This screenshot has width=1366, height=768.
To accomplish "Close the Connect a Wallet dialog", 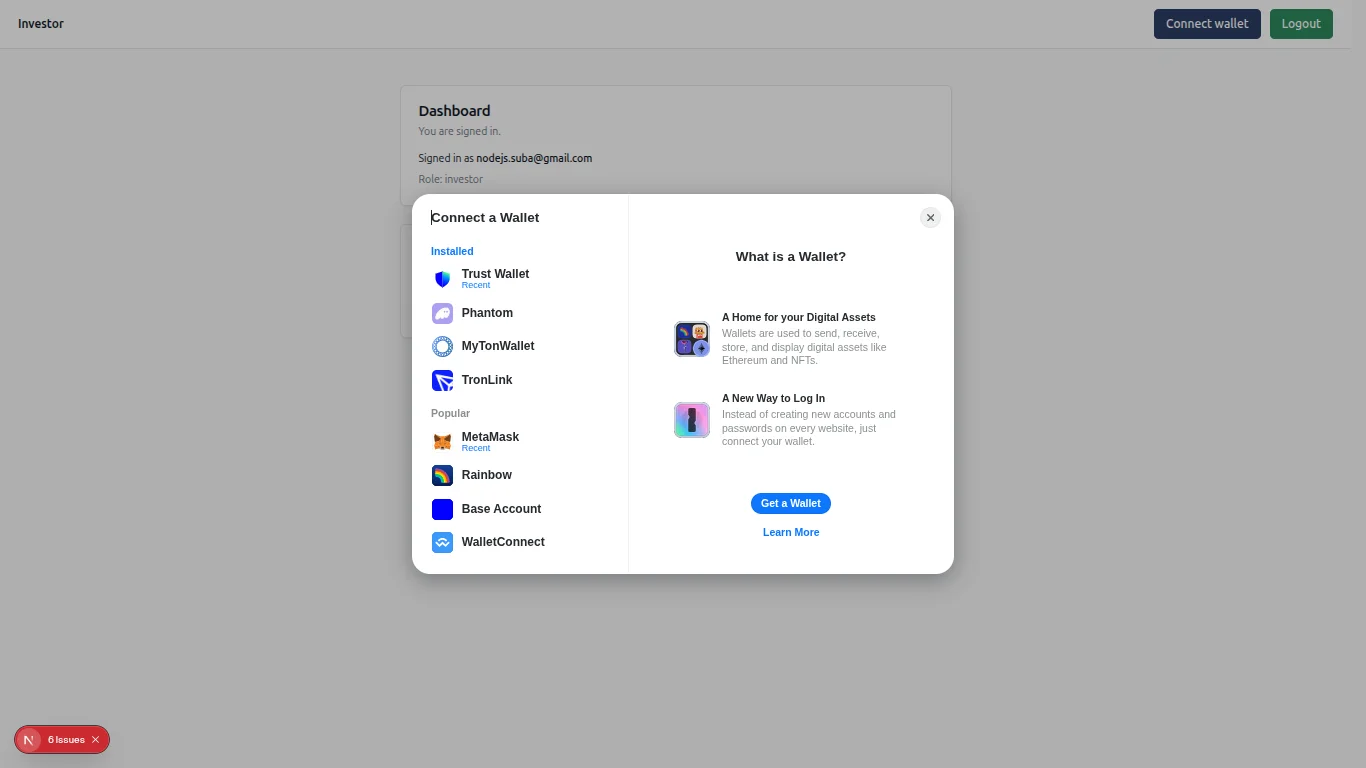I will (x=930, y=217).
